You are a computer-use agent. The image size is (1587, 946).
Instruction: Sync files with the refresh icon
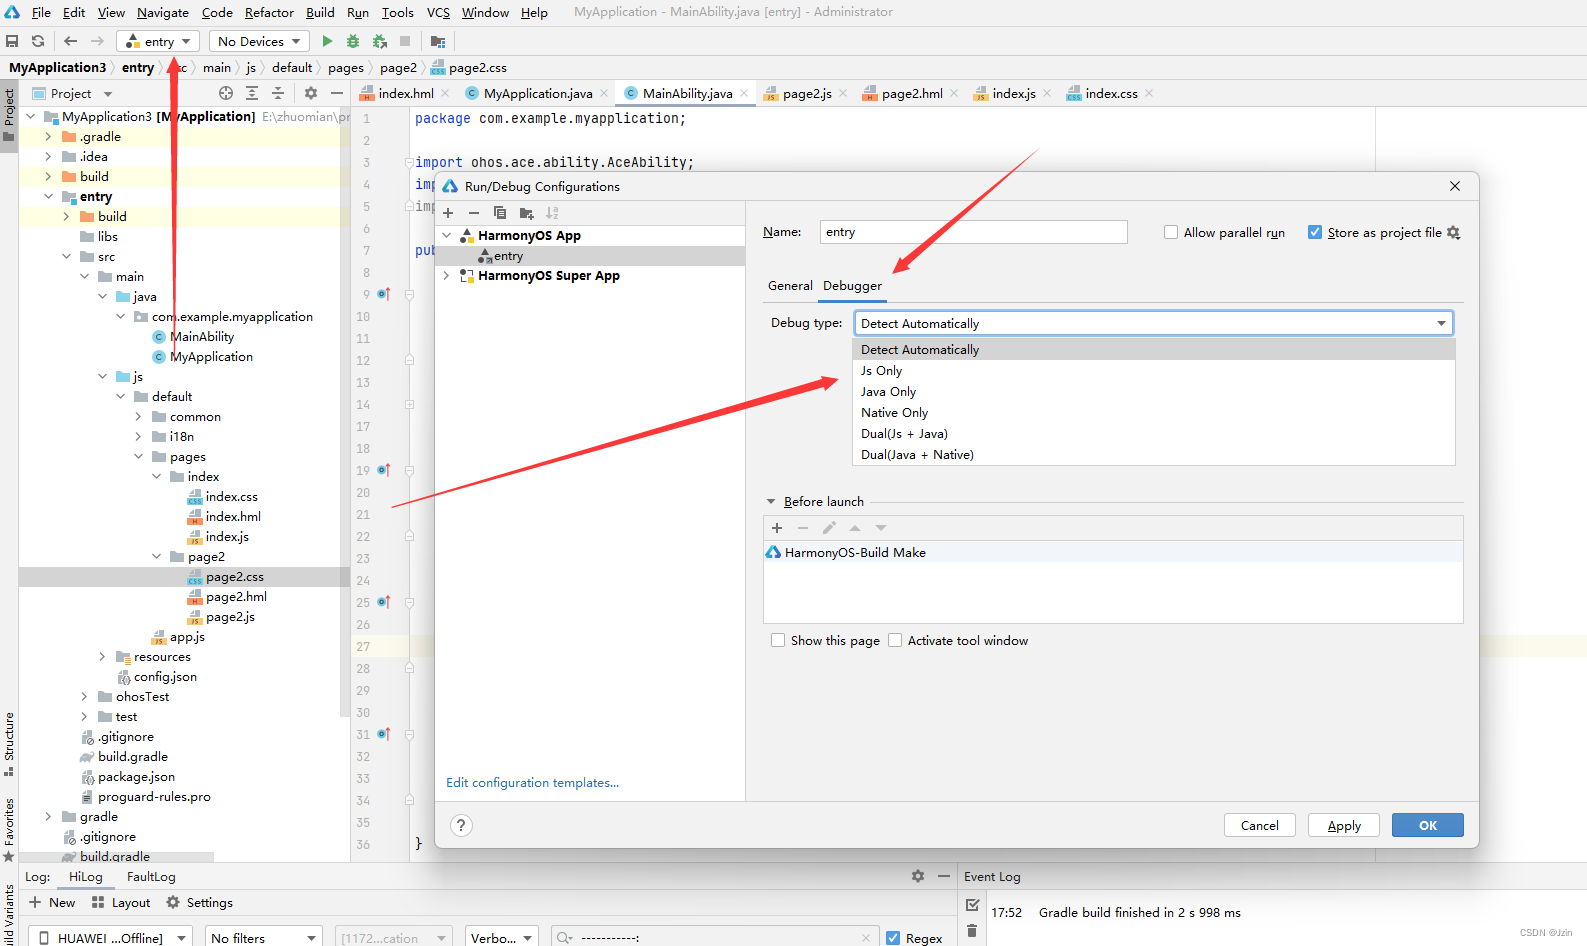pos(38,41)
